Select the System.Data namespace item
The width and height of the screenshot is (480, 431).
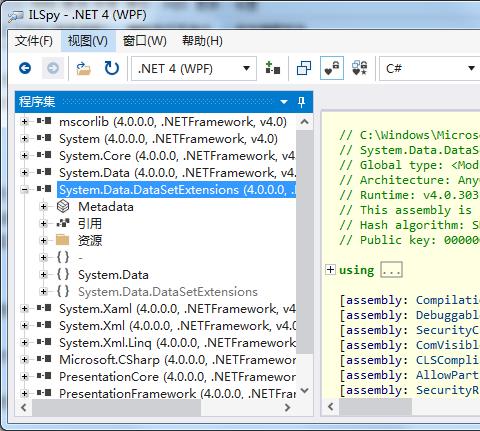(x=113, y=275)
